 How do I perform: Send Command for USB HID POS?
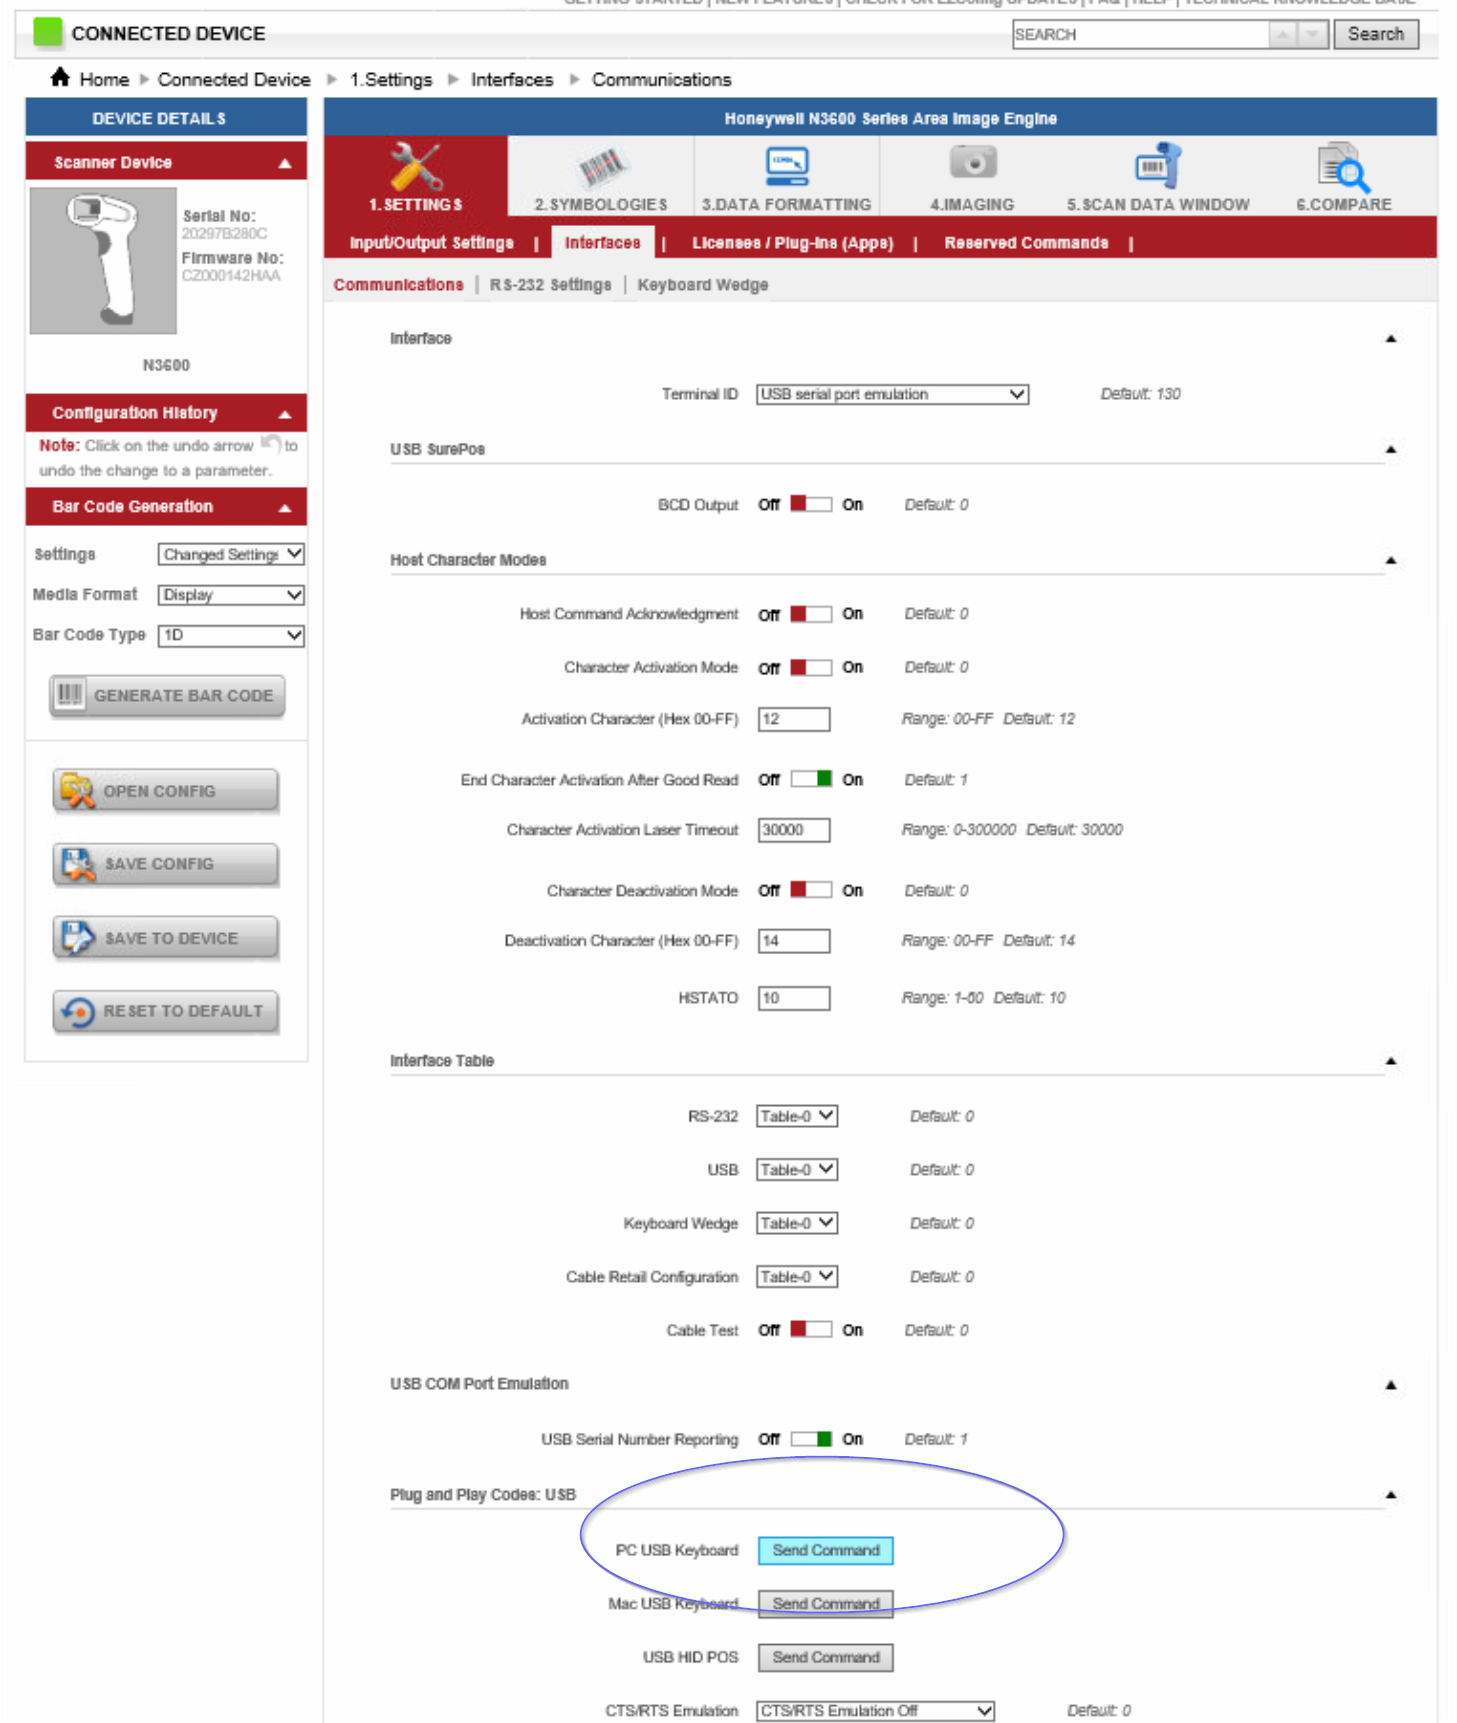coord(825,1657)
